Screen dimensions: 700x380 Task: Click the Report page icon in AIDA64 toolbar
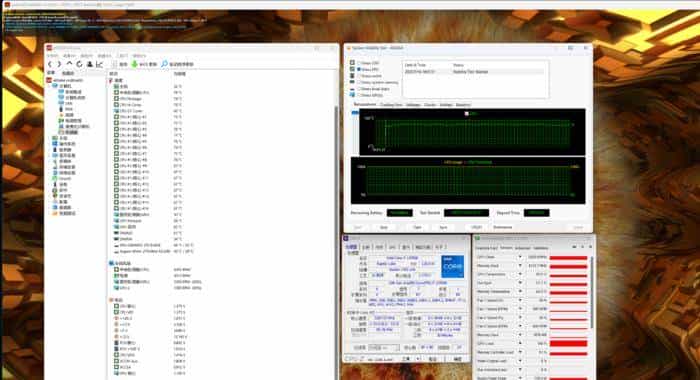[x=115, y=64]
